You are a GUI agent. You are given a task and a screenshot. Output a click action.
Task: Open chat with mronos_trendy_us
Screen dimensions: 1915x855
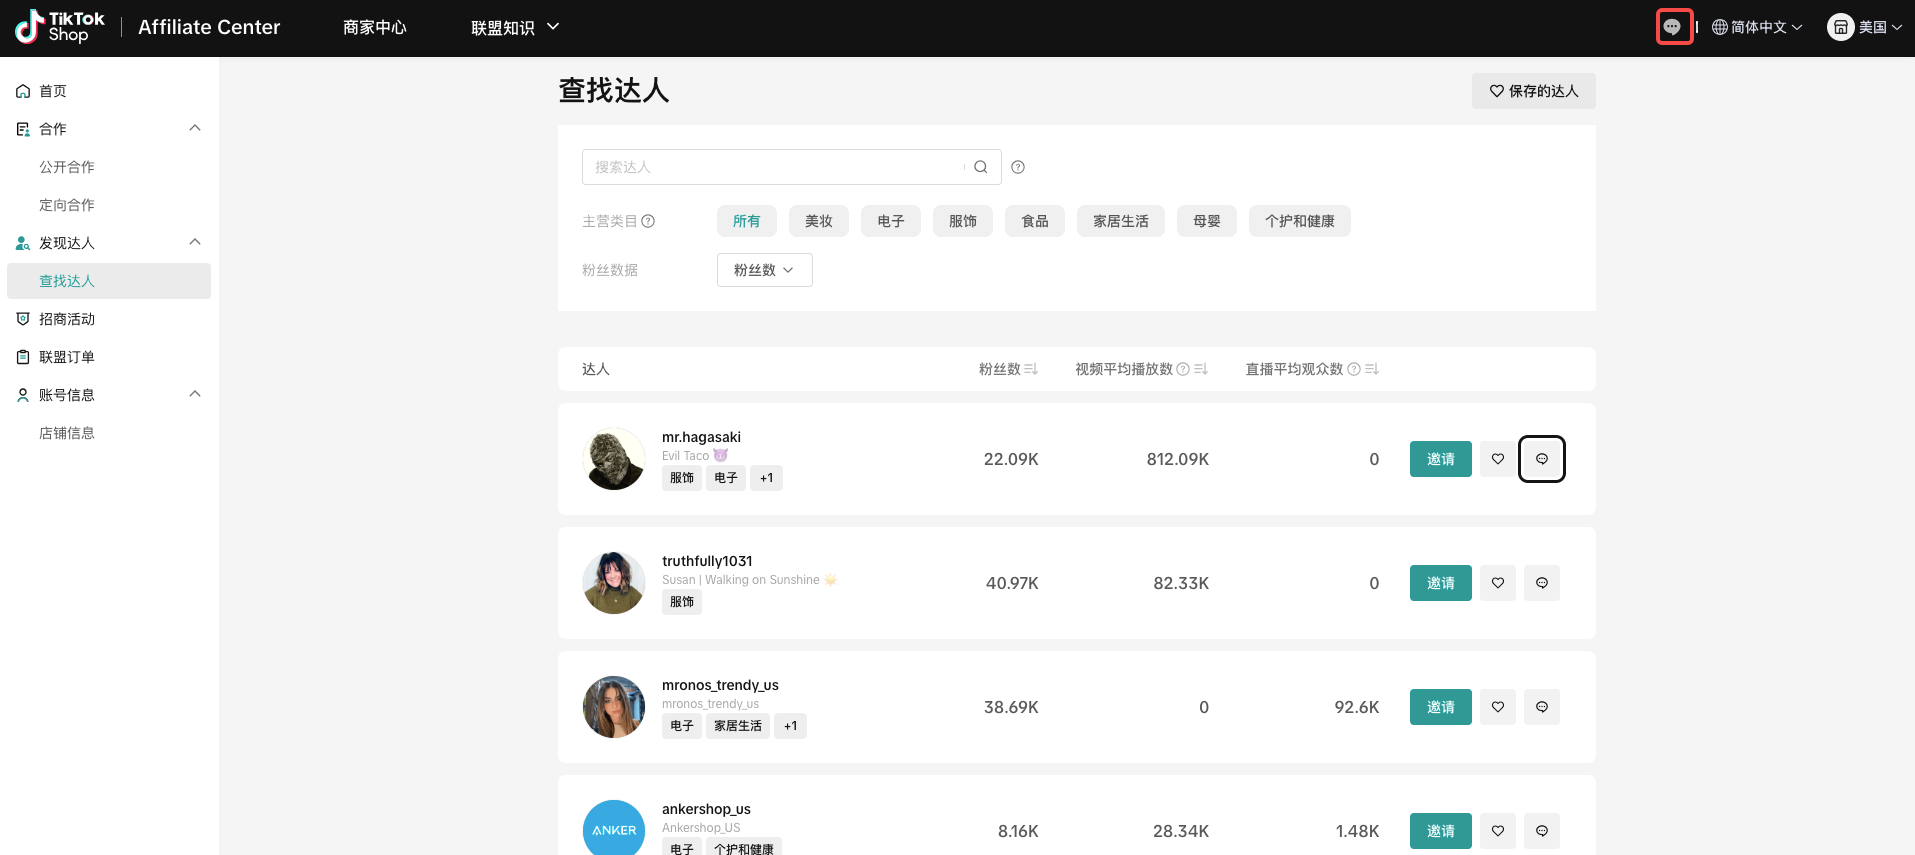point(1541,707)
